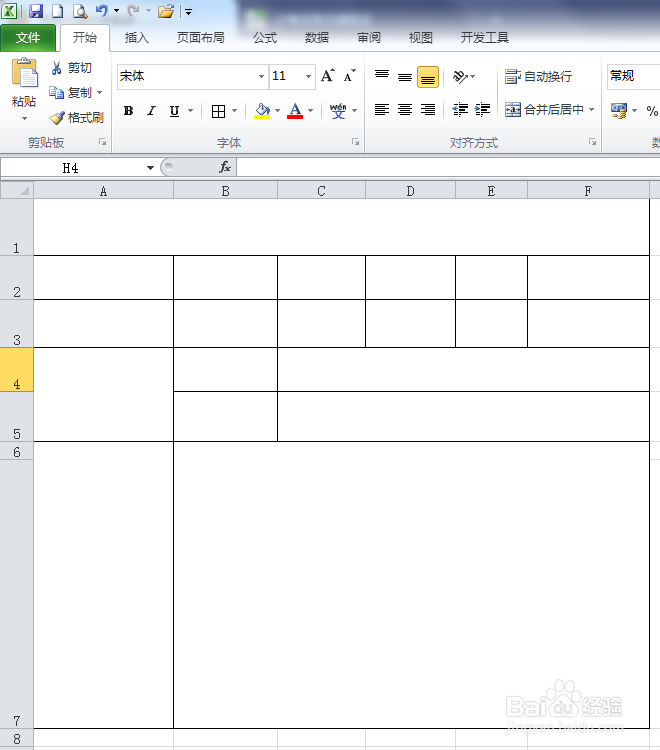Click the font size box showing 11
This screenshot has height=750, width=660.
(x=286, y=76)
